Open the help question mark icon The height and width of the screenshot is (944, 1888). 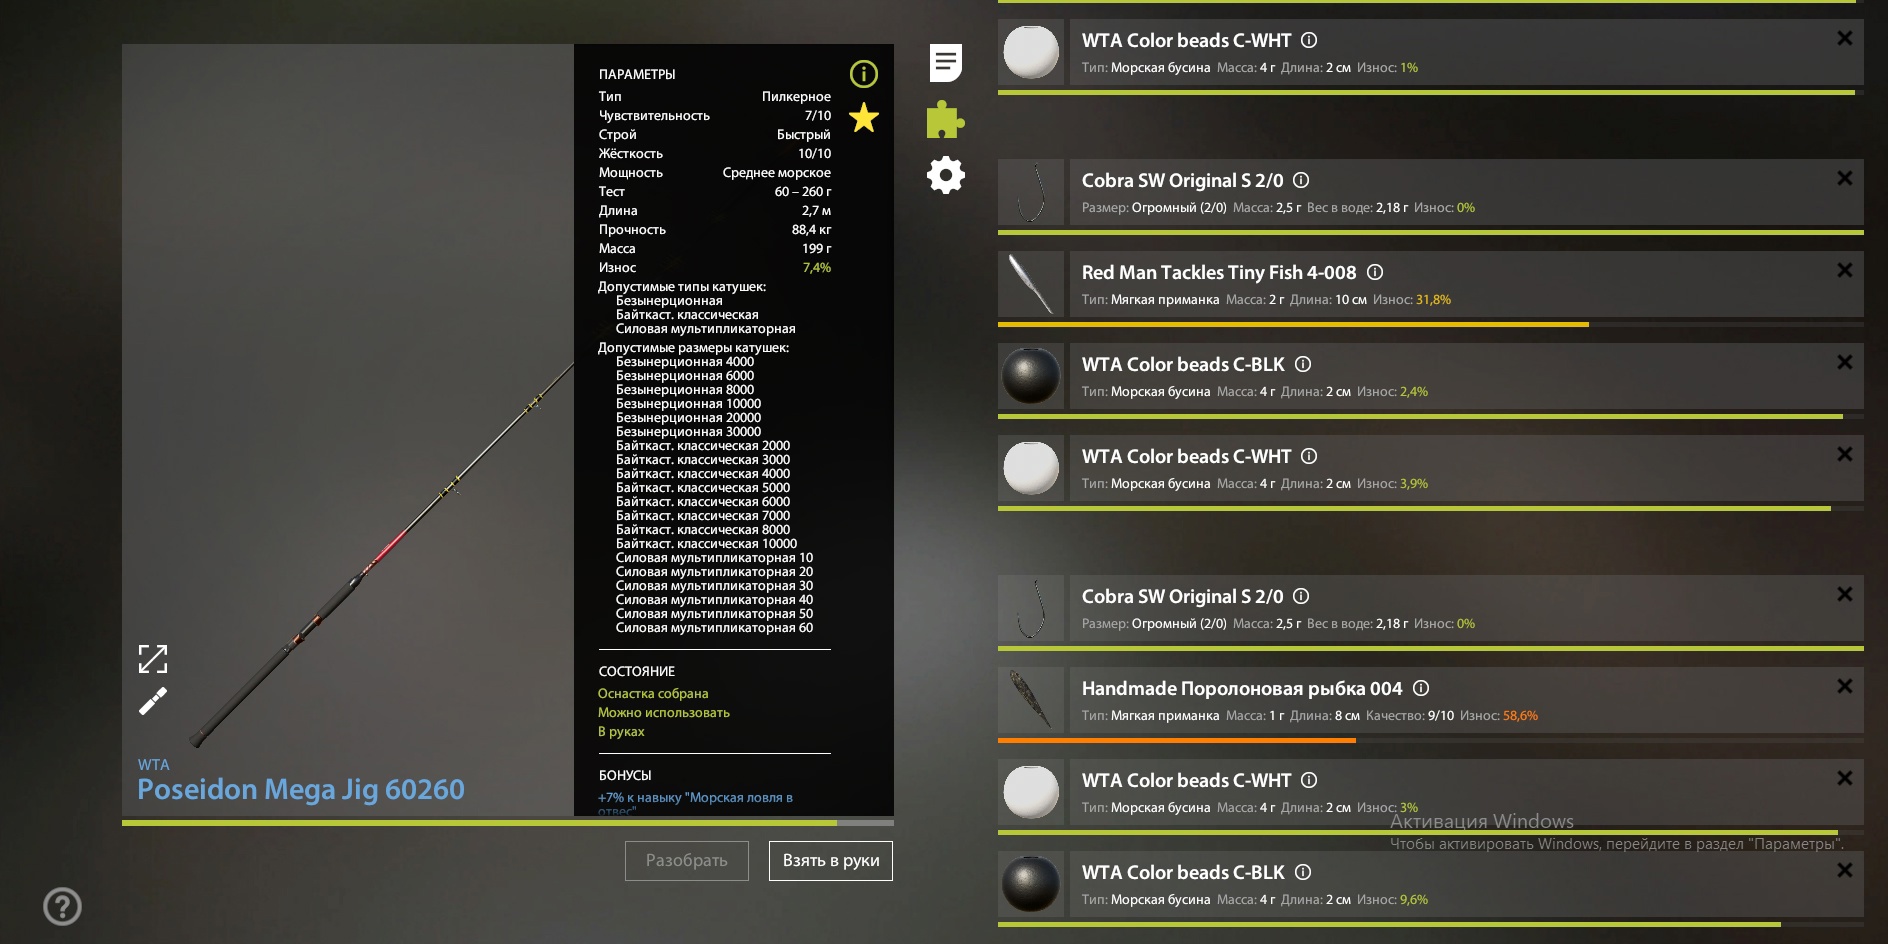point(62,906)
